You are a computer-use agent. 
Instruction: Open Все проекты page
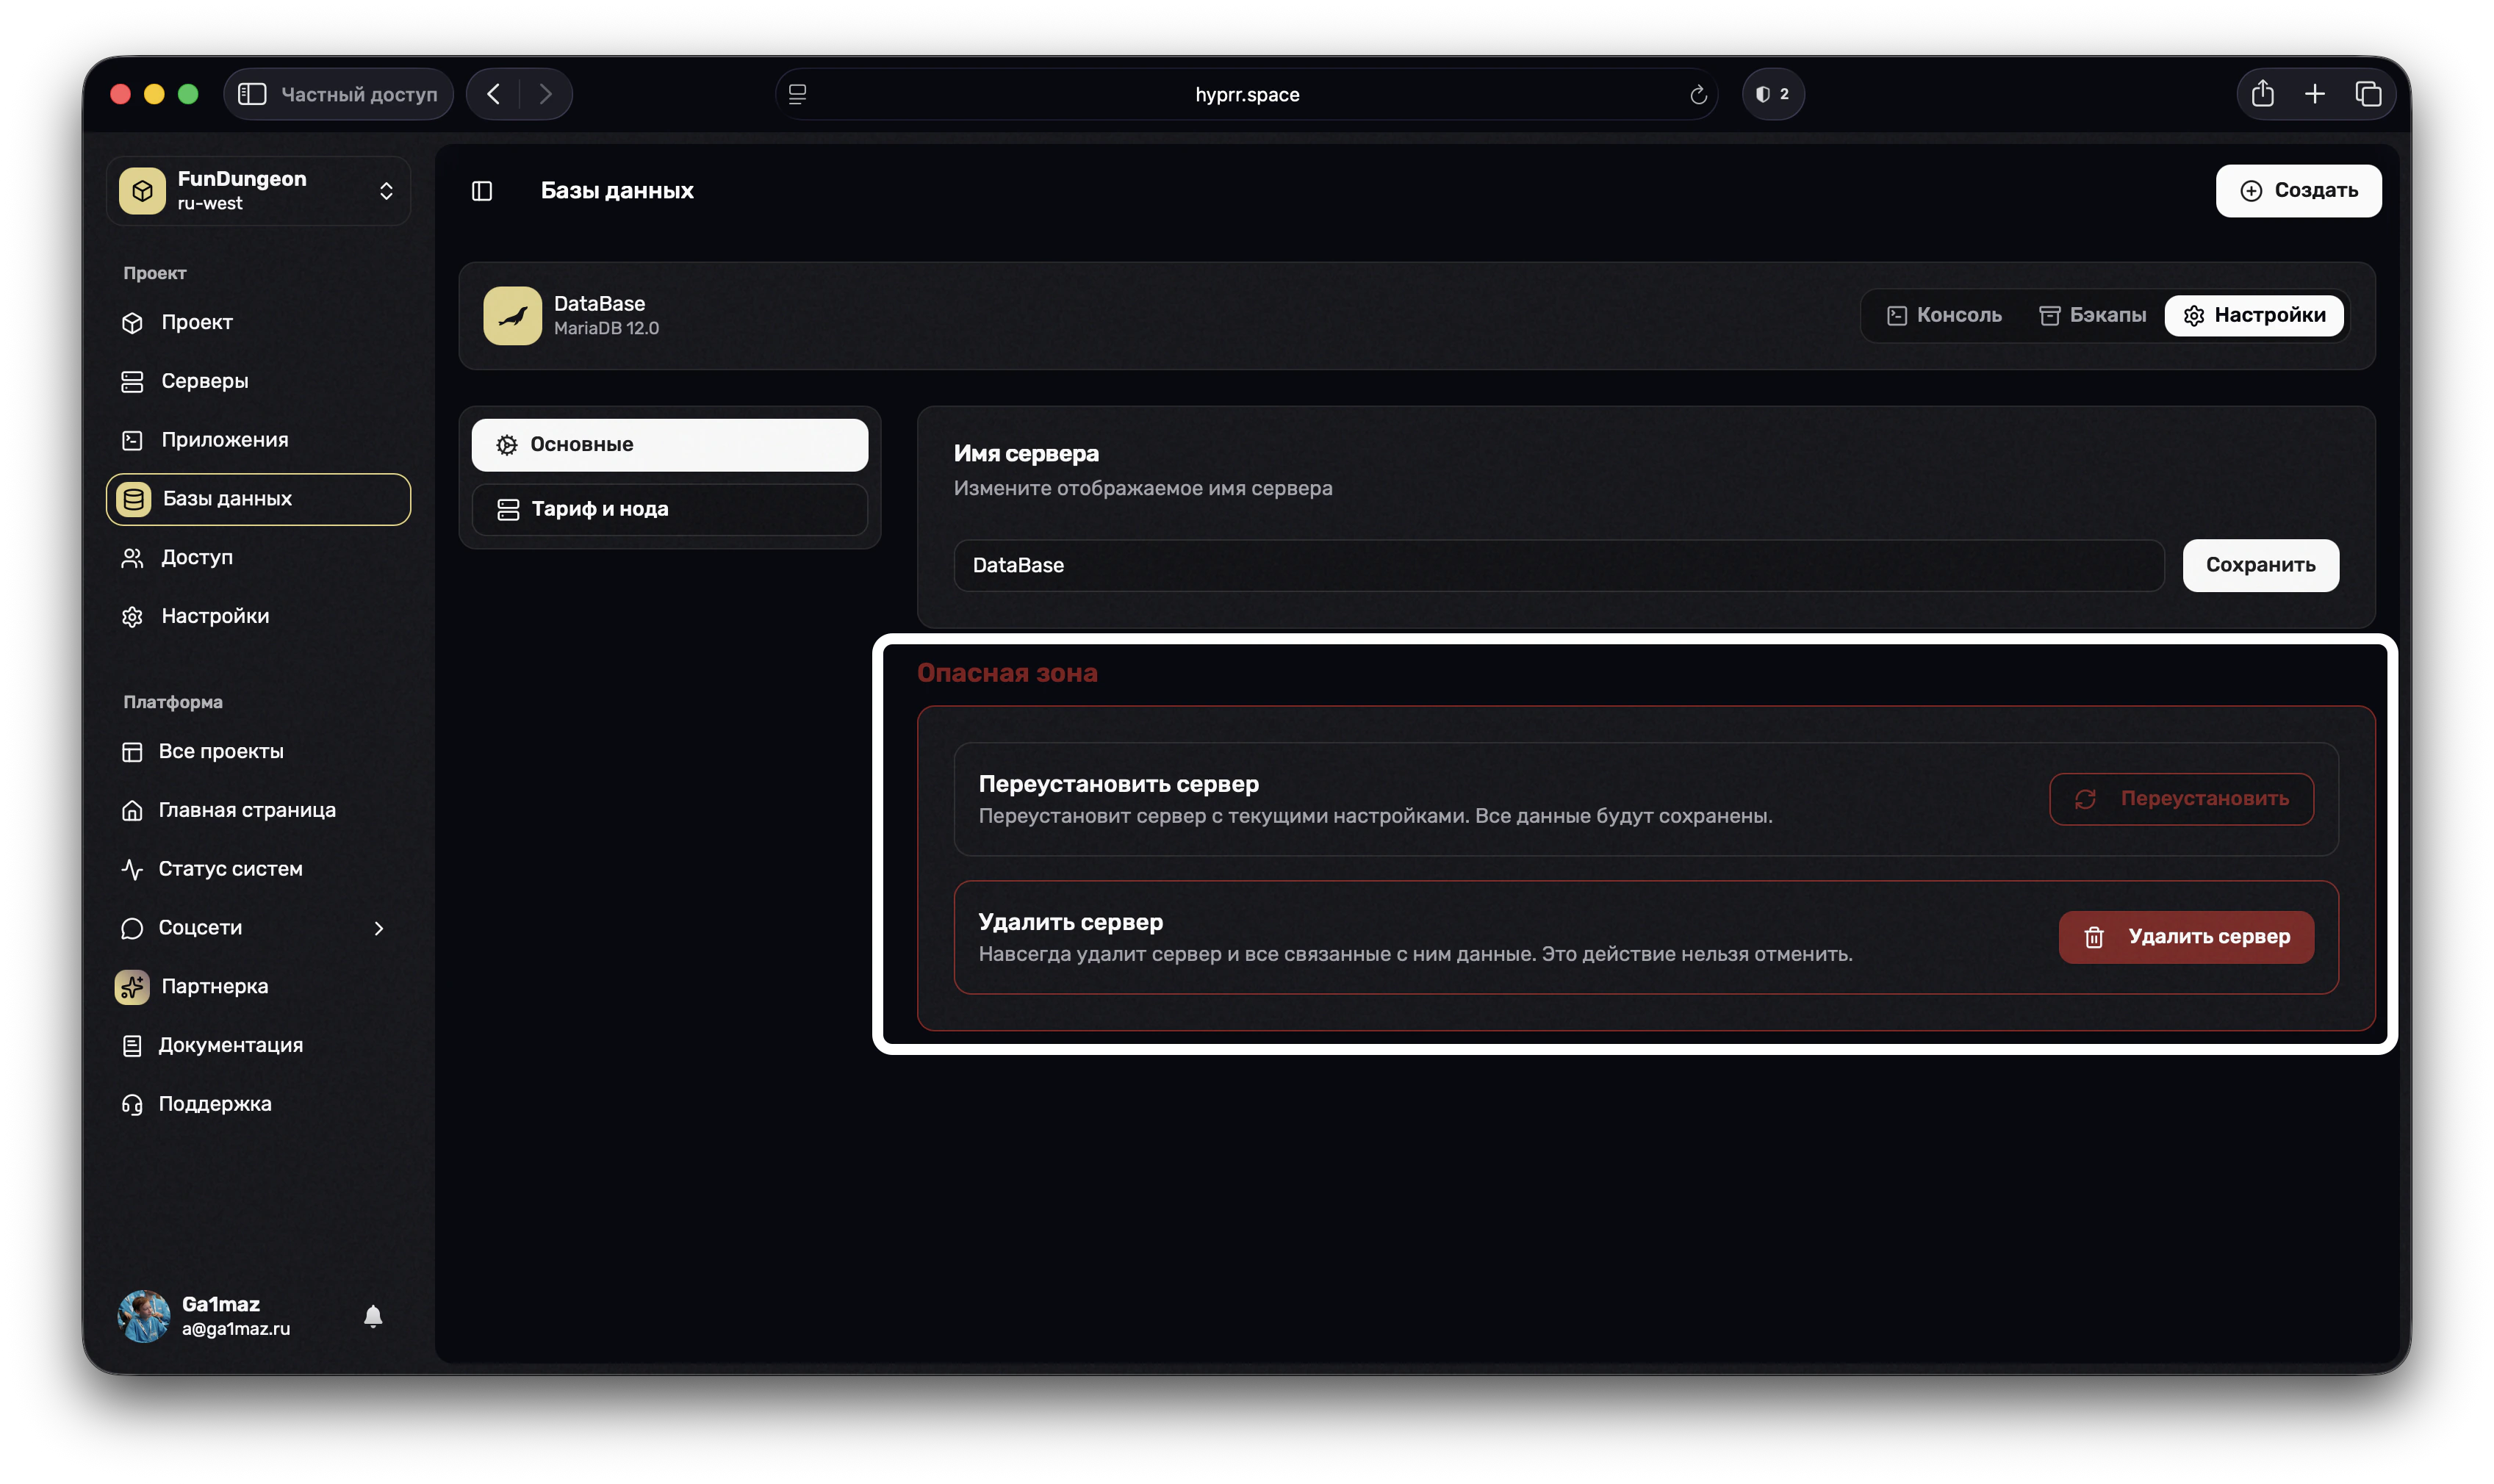point(258,751)
